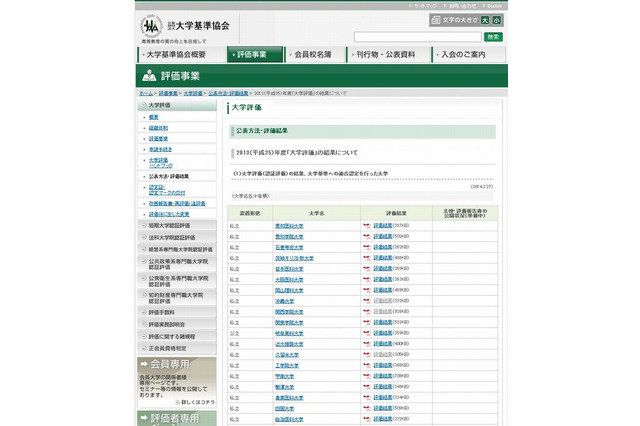Open PDF icon in 関東学院大学 row

pyautogui.click(x=367, y=322)
